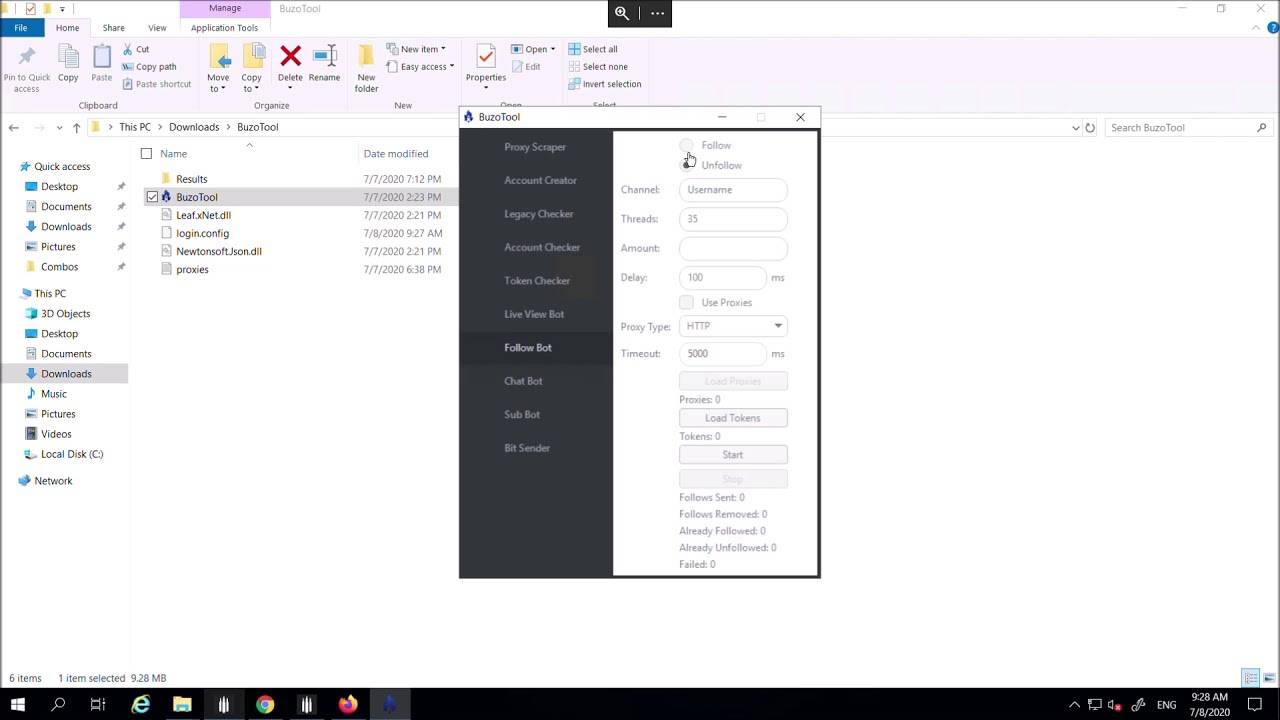This screenshot has height=720, width=1280.
Task: Select the Unfollow radio button
Action: point(686,165)
